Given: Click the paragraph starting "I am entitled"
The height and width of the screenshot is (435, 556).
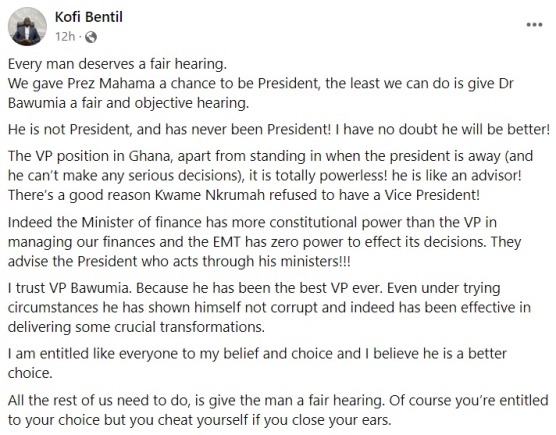Looking at the screenshot, I should click(257, 363).
